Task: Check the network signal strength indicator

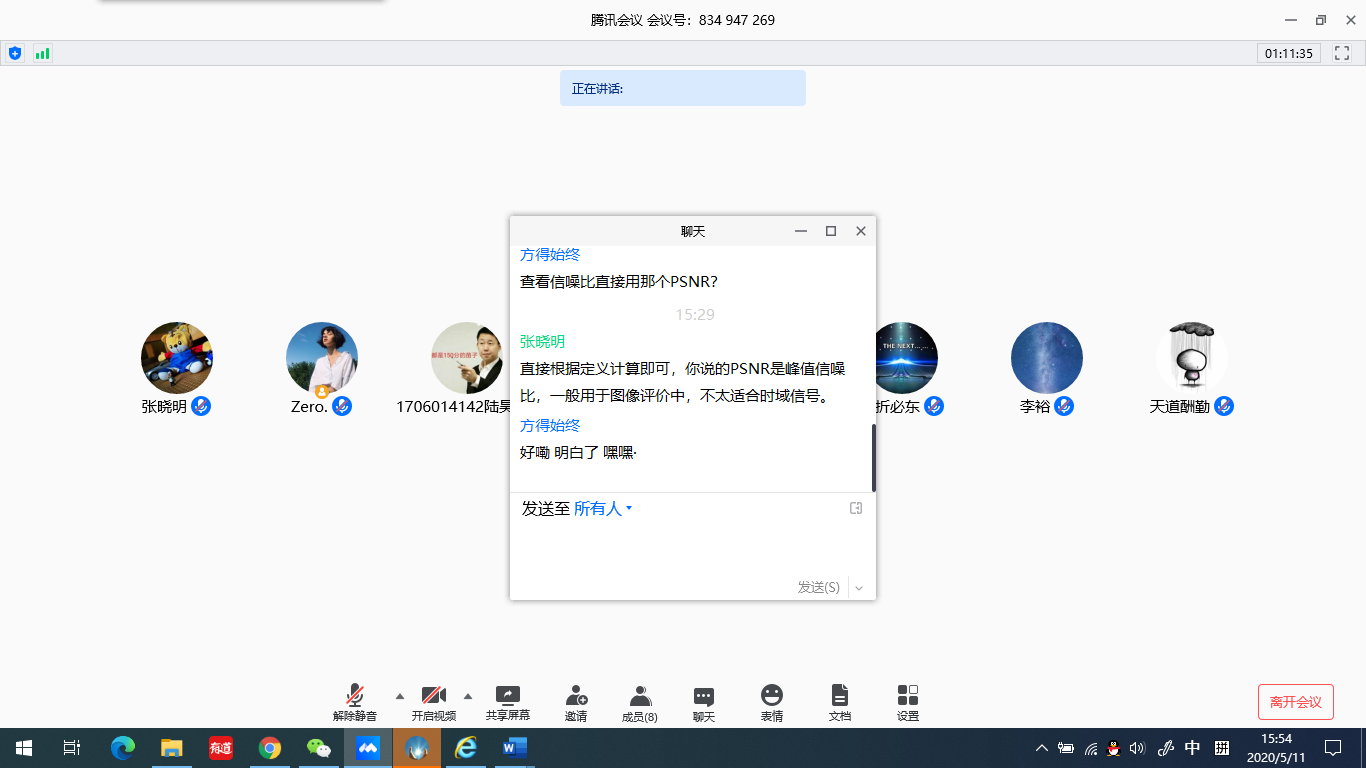Action: [x=41, y=53]
